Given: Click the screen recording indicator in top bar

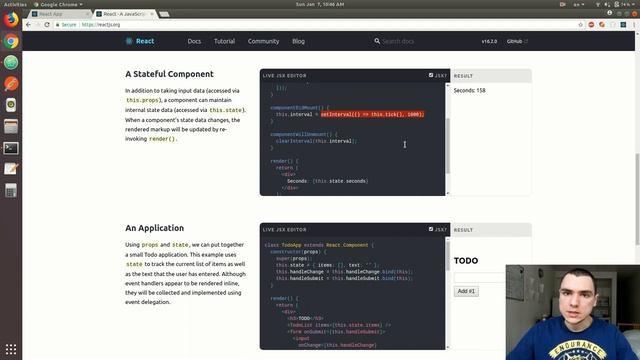Looking at the screenshot, I should (x=563, y=4).
